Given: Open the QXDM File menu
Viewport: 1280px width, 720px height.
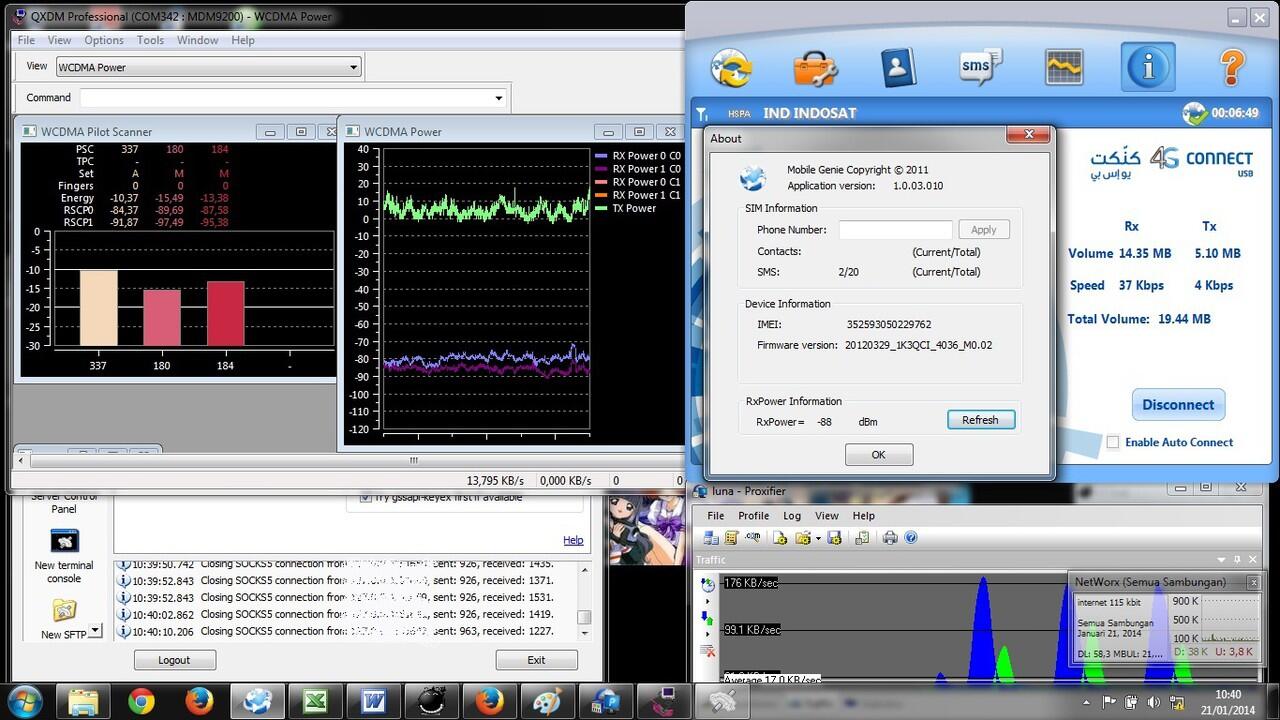Looking at the screenshot, I should coord(26,40).
